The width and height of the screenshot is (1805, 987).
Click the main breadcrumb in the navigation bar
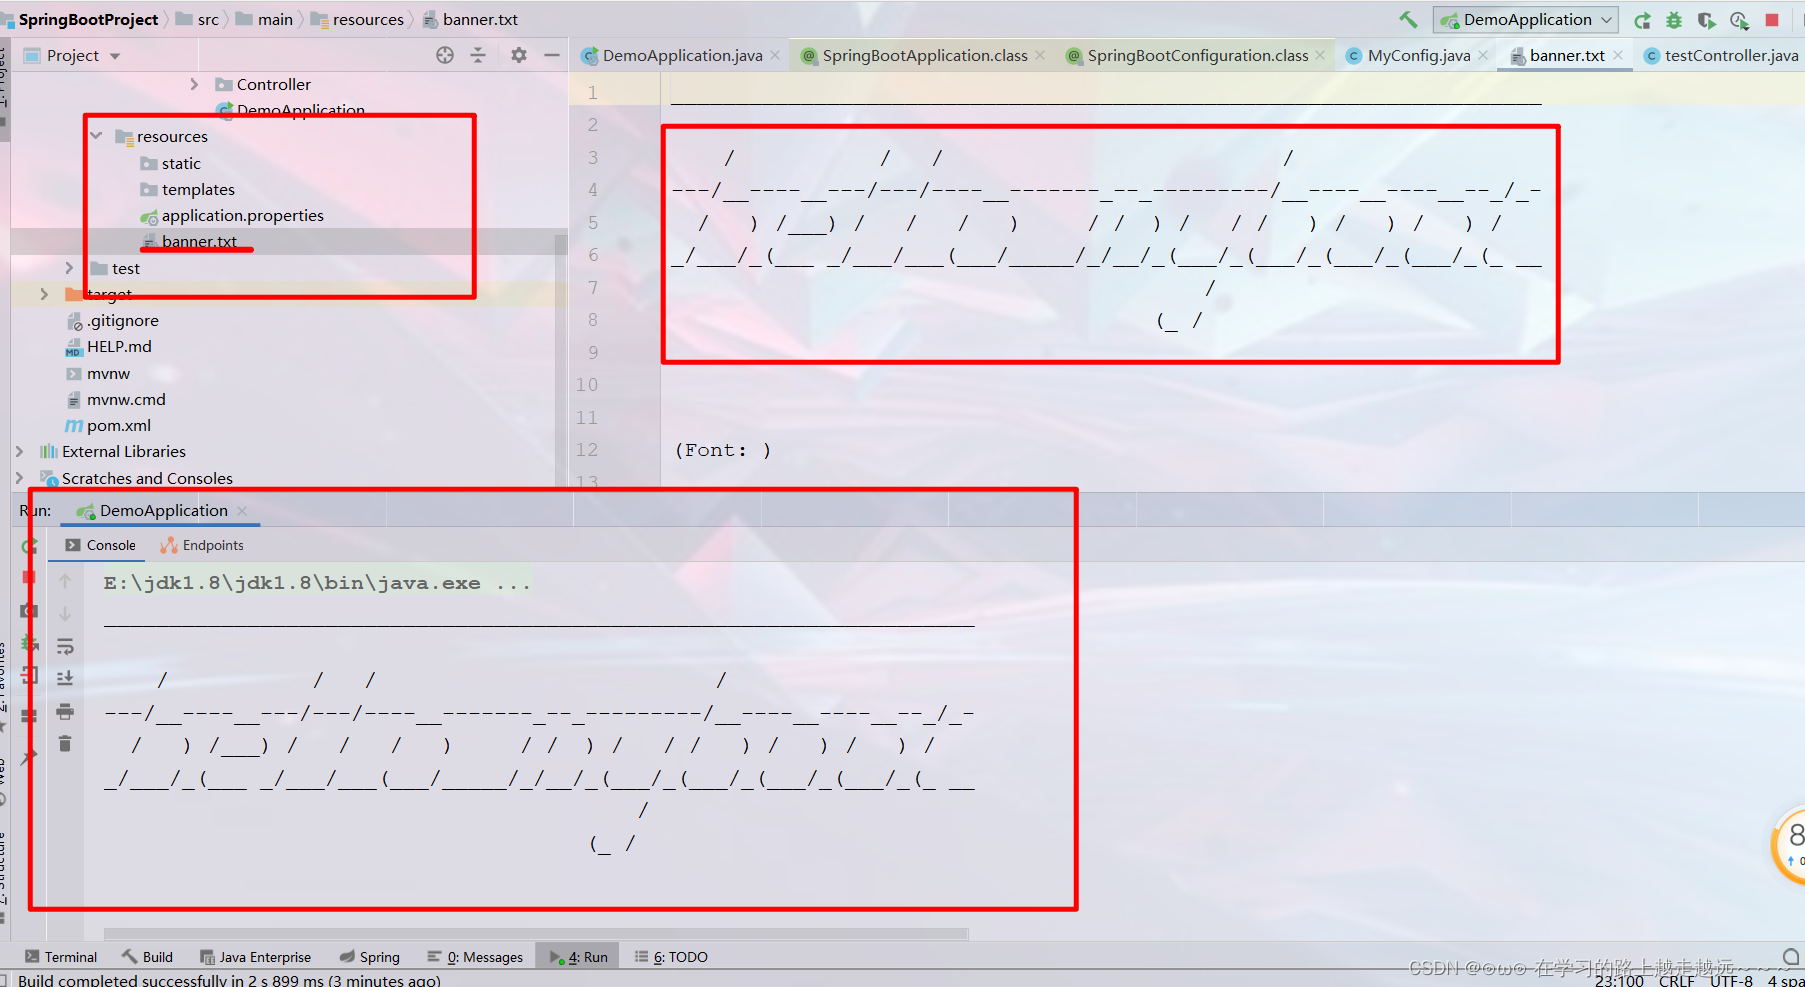(265, 20)
